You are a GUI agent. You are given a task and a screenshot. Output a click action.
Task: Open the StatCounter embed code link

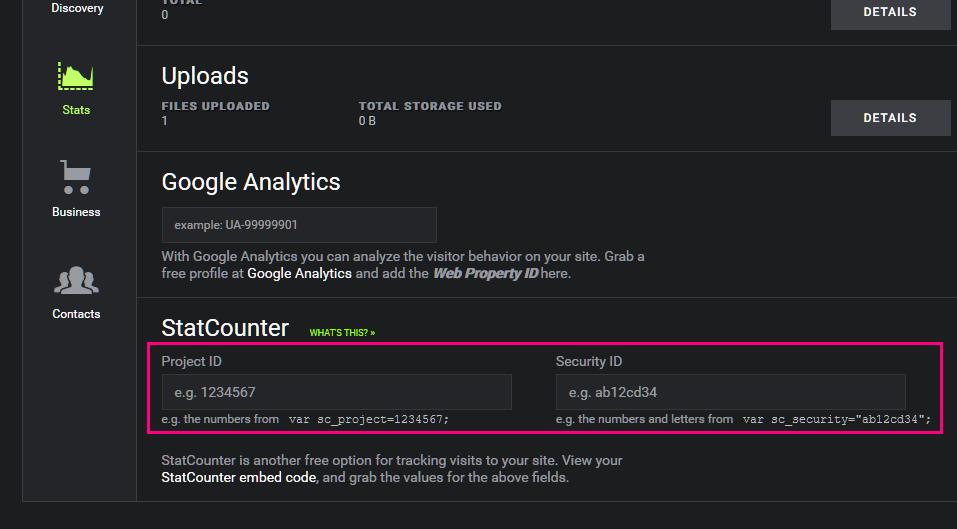239,478
